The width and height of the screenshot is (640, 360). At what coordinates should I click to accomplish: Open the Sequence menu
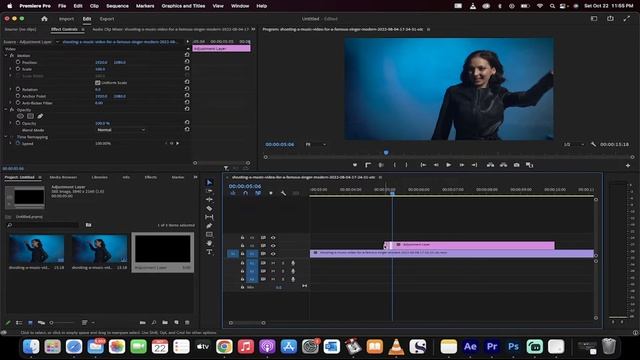pyautogui.click(x=117, y=6)
